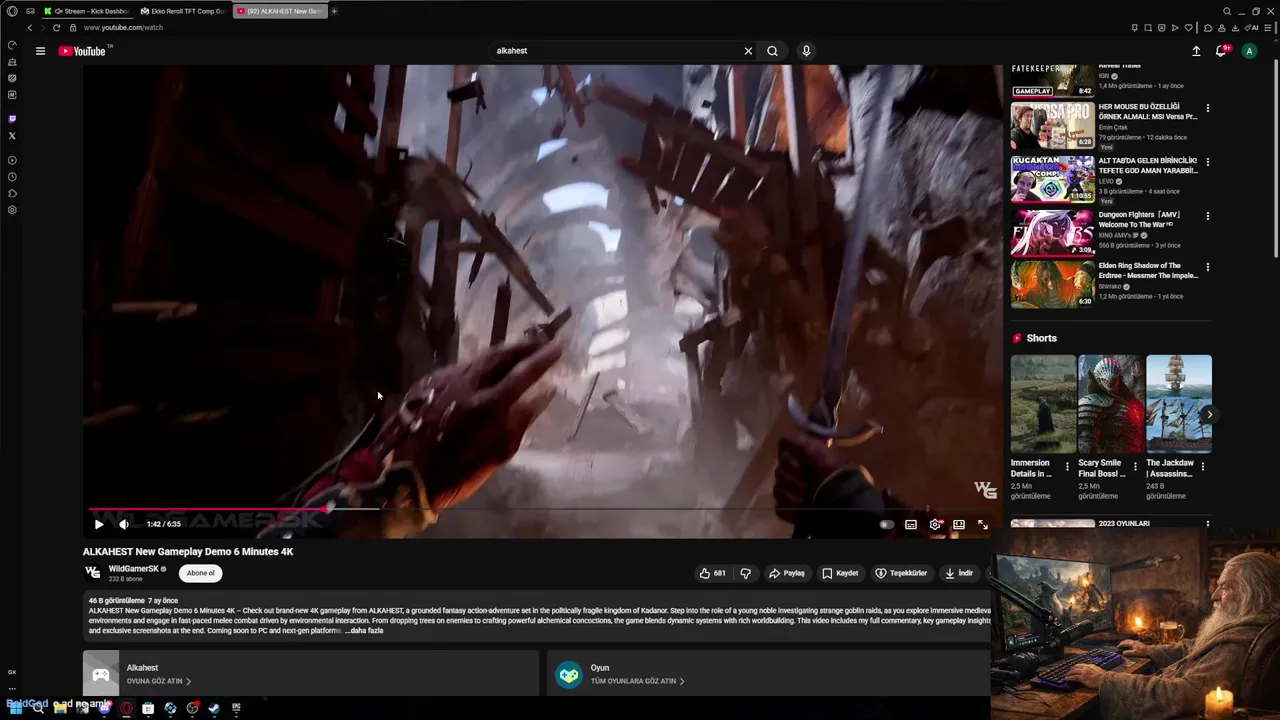1280x720 pixels.
Task: Play the paused video
Action: pyautogui.click(x=99, y=524)
